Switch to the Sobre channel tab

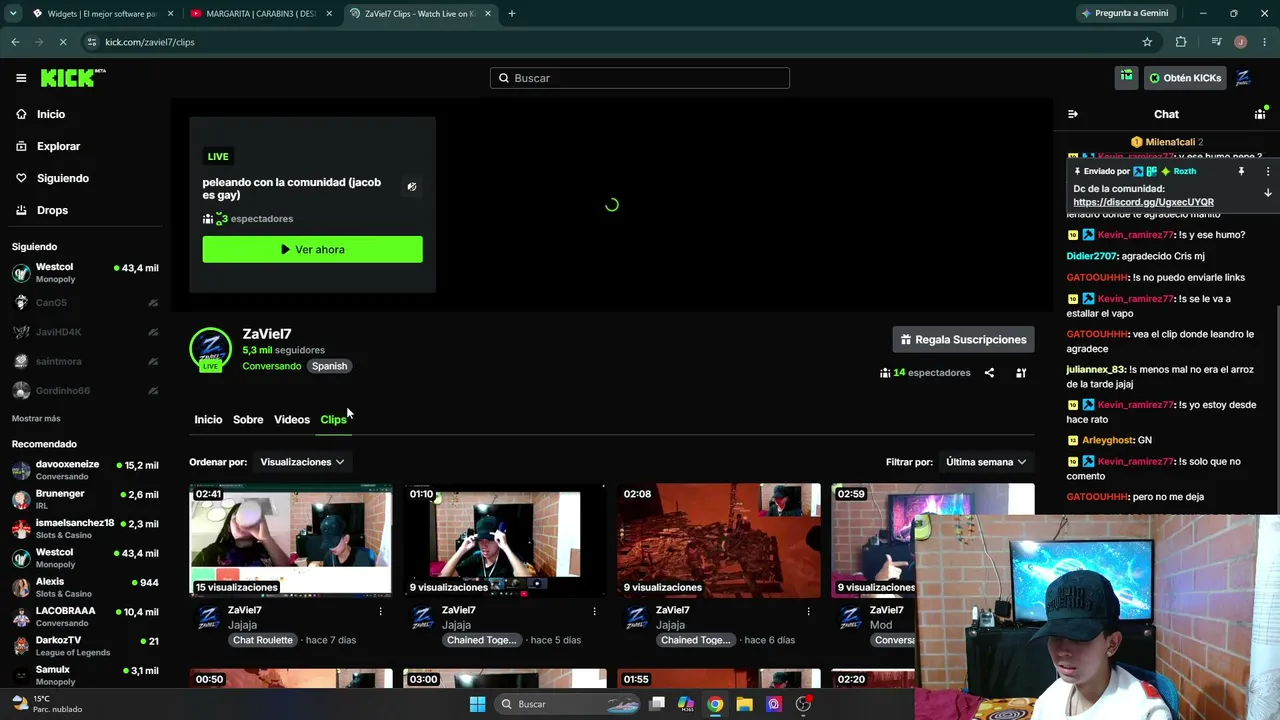248,420
